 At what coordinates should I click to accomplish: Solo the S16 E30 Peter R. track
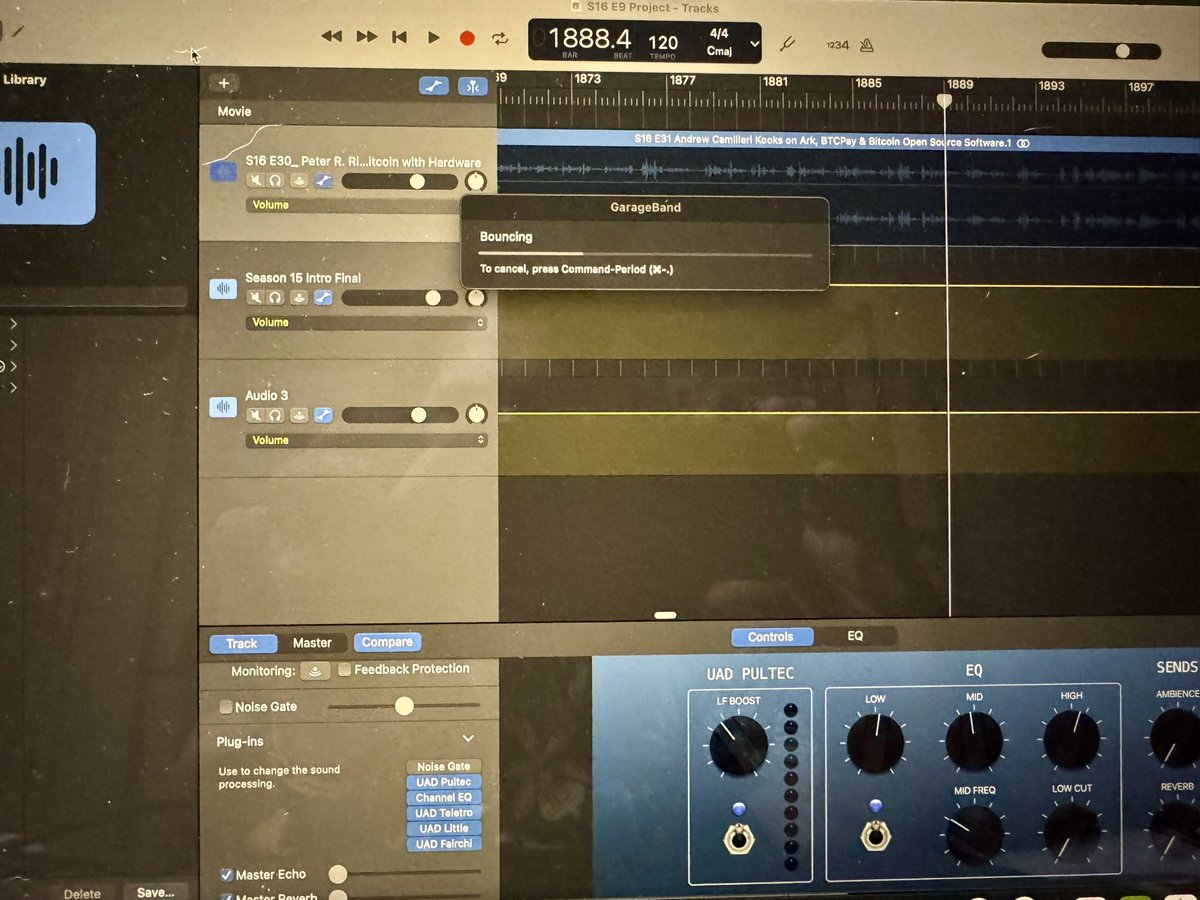pos(274,180)
